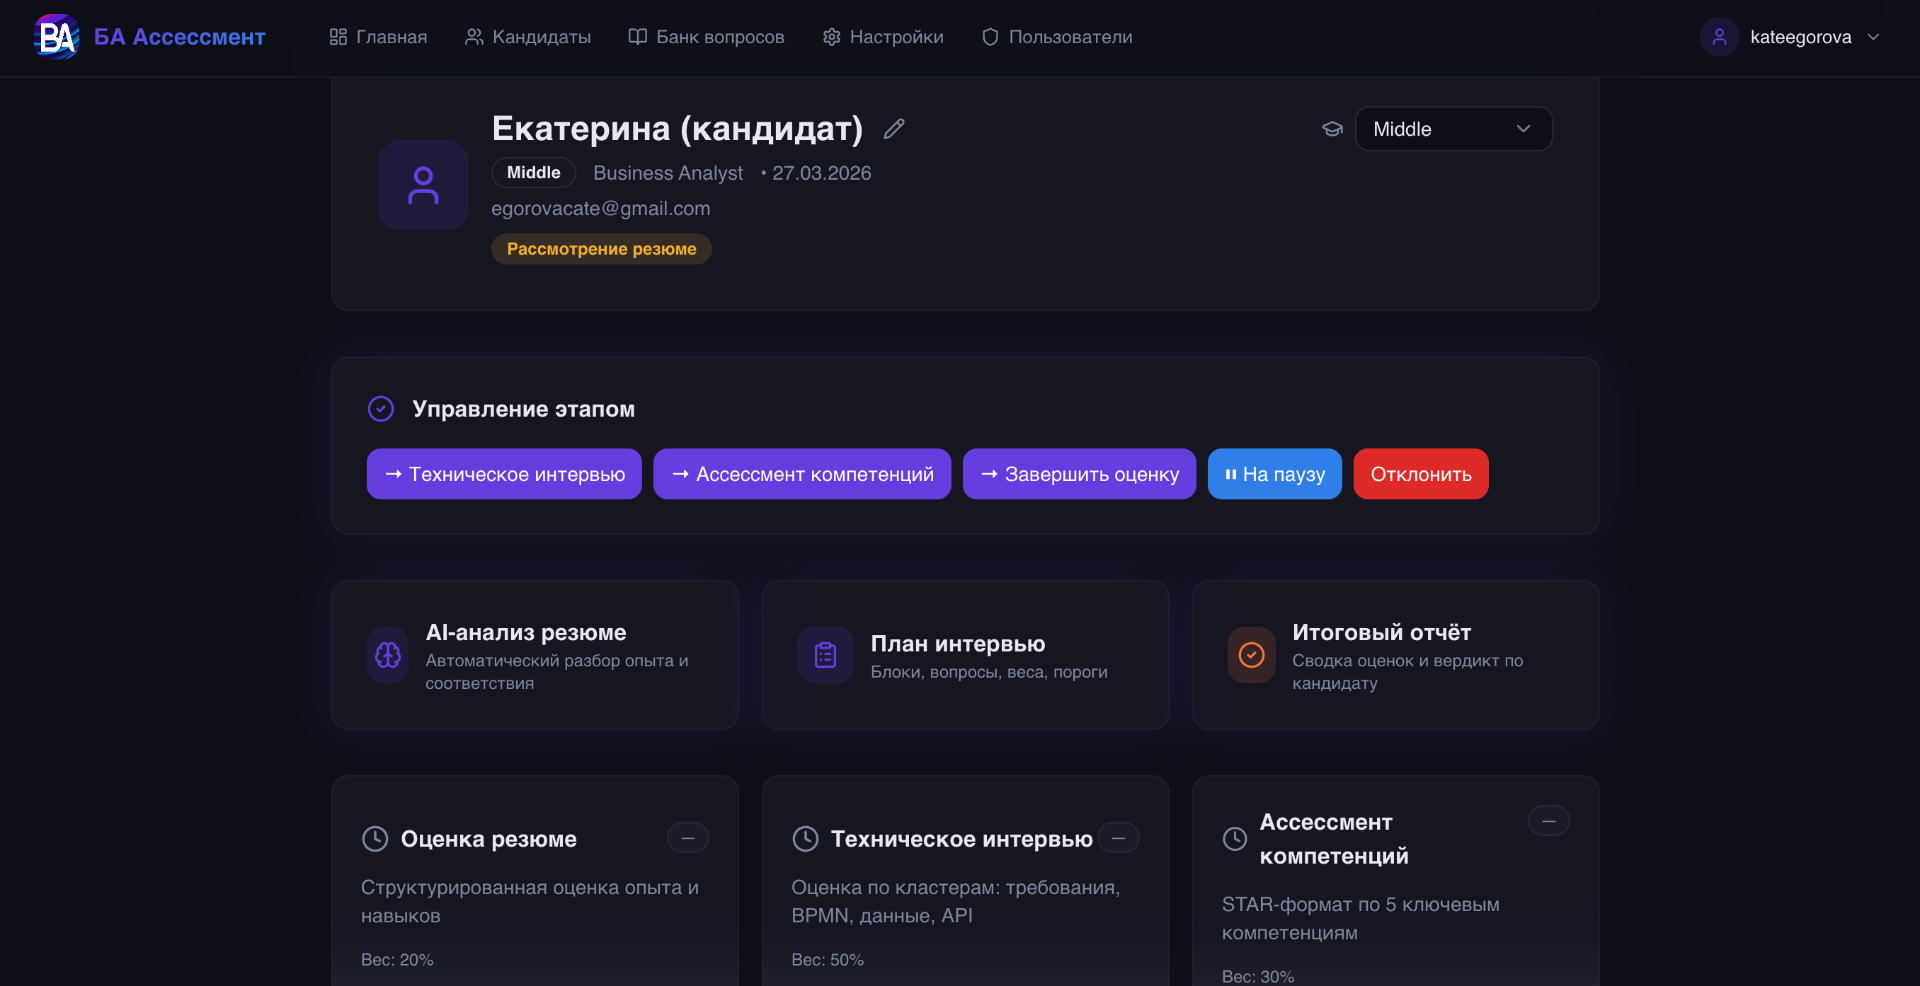Click the clock icon by Оценка резюме
This screenshot has width=1920, height=986.
click(375, 839)
